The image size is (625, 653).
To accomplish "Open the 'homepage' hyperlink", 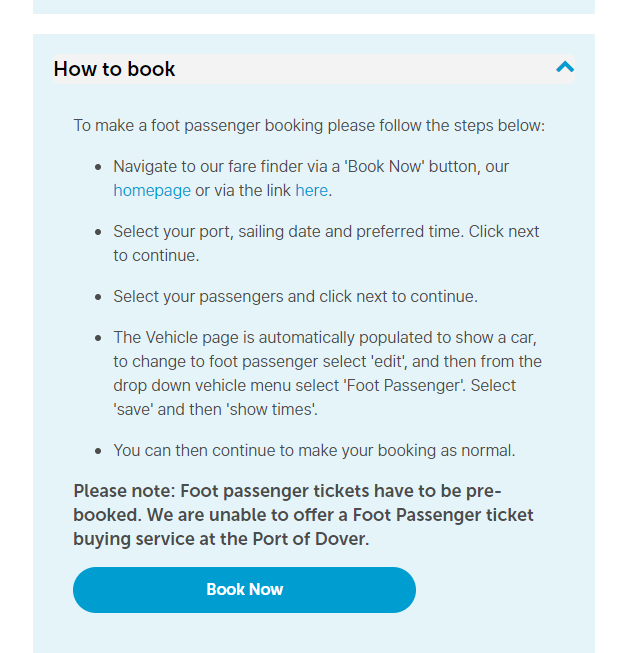I will pos(152,191).
